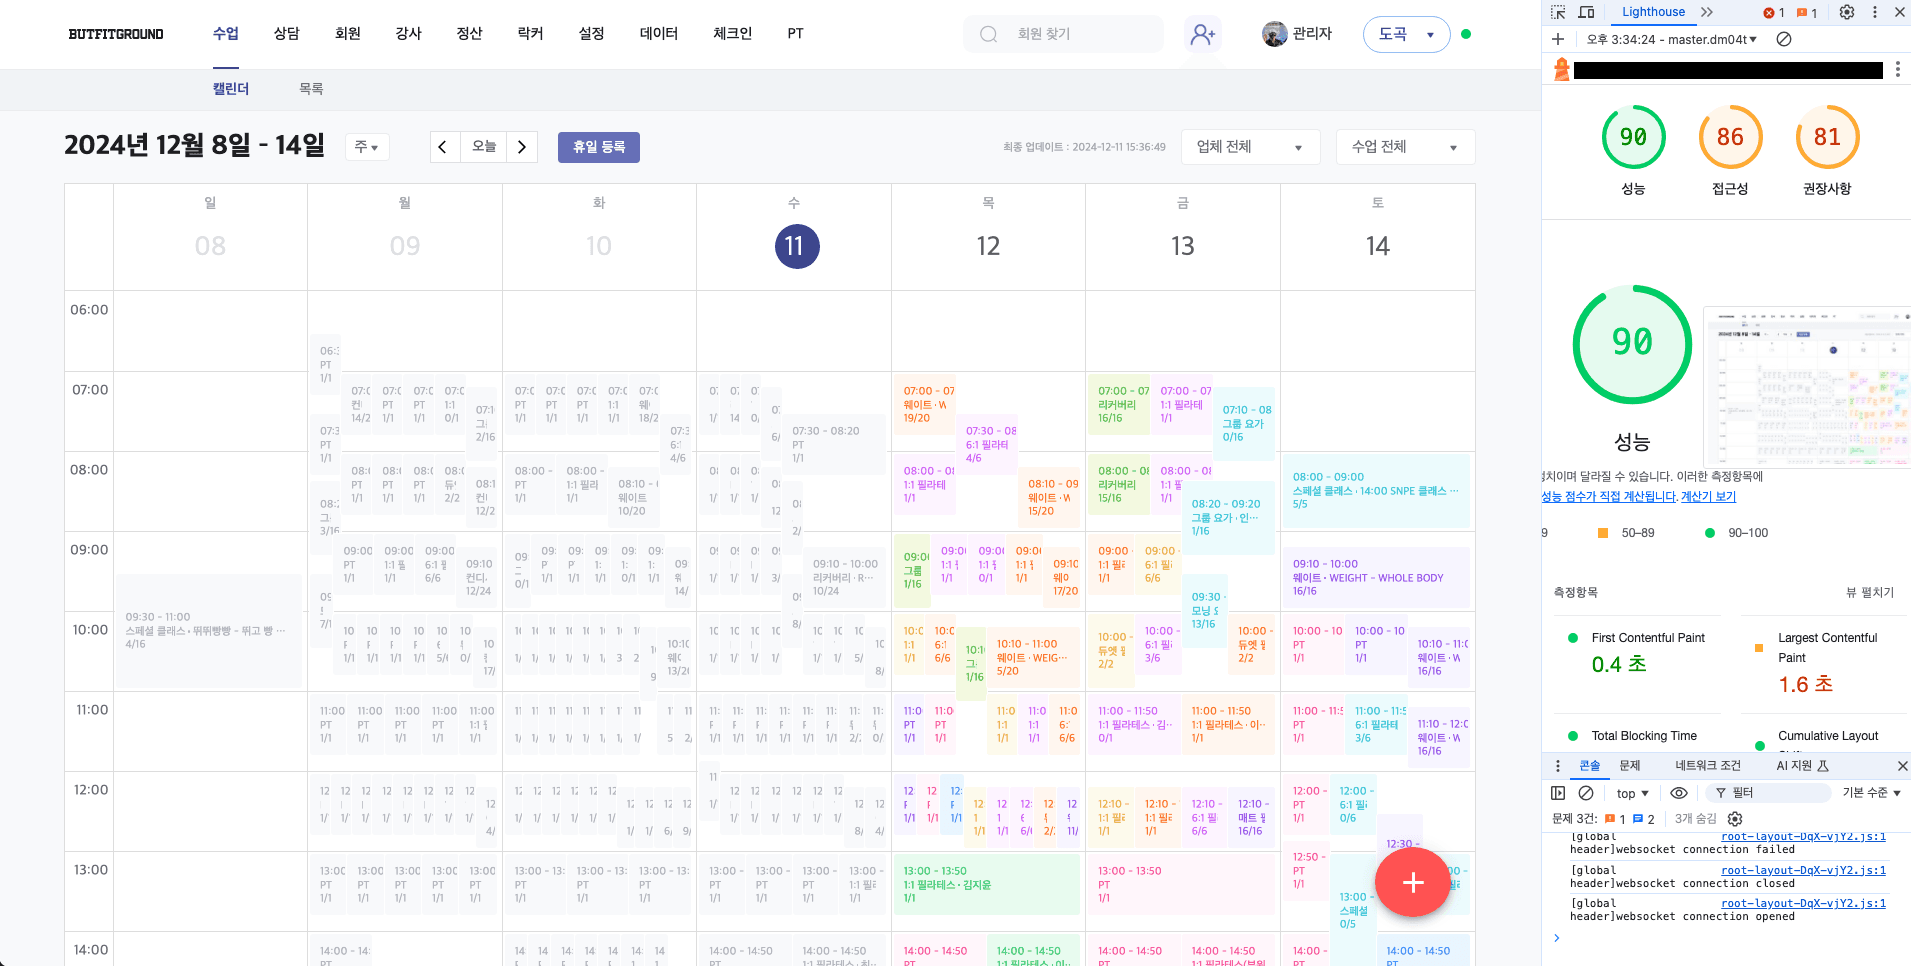Open the 계산기 보기 link
Screen dimensions: 1911x966
click(x=1708, y=497)
